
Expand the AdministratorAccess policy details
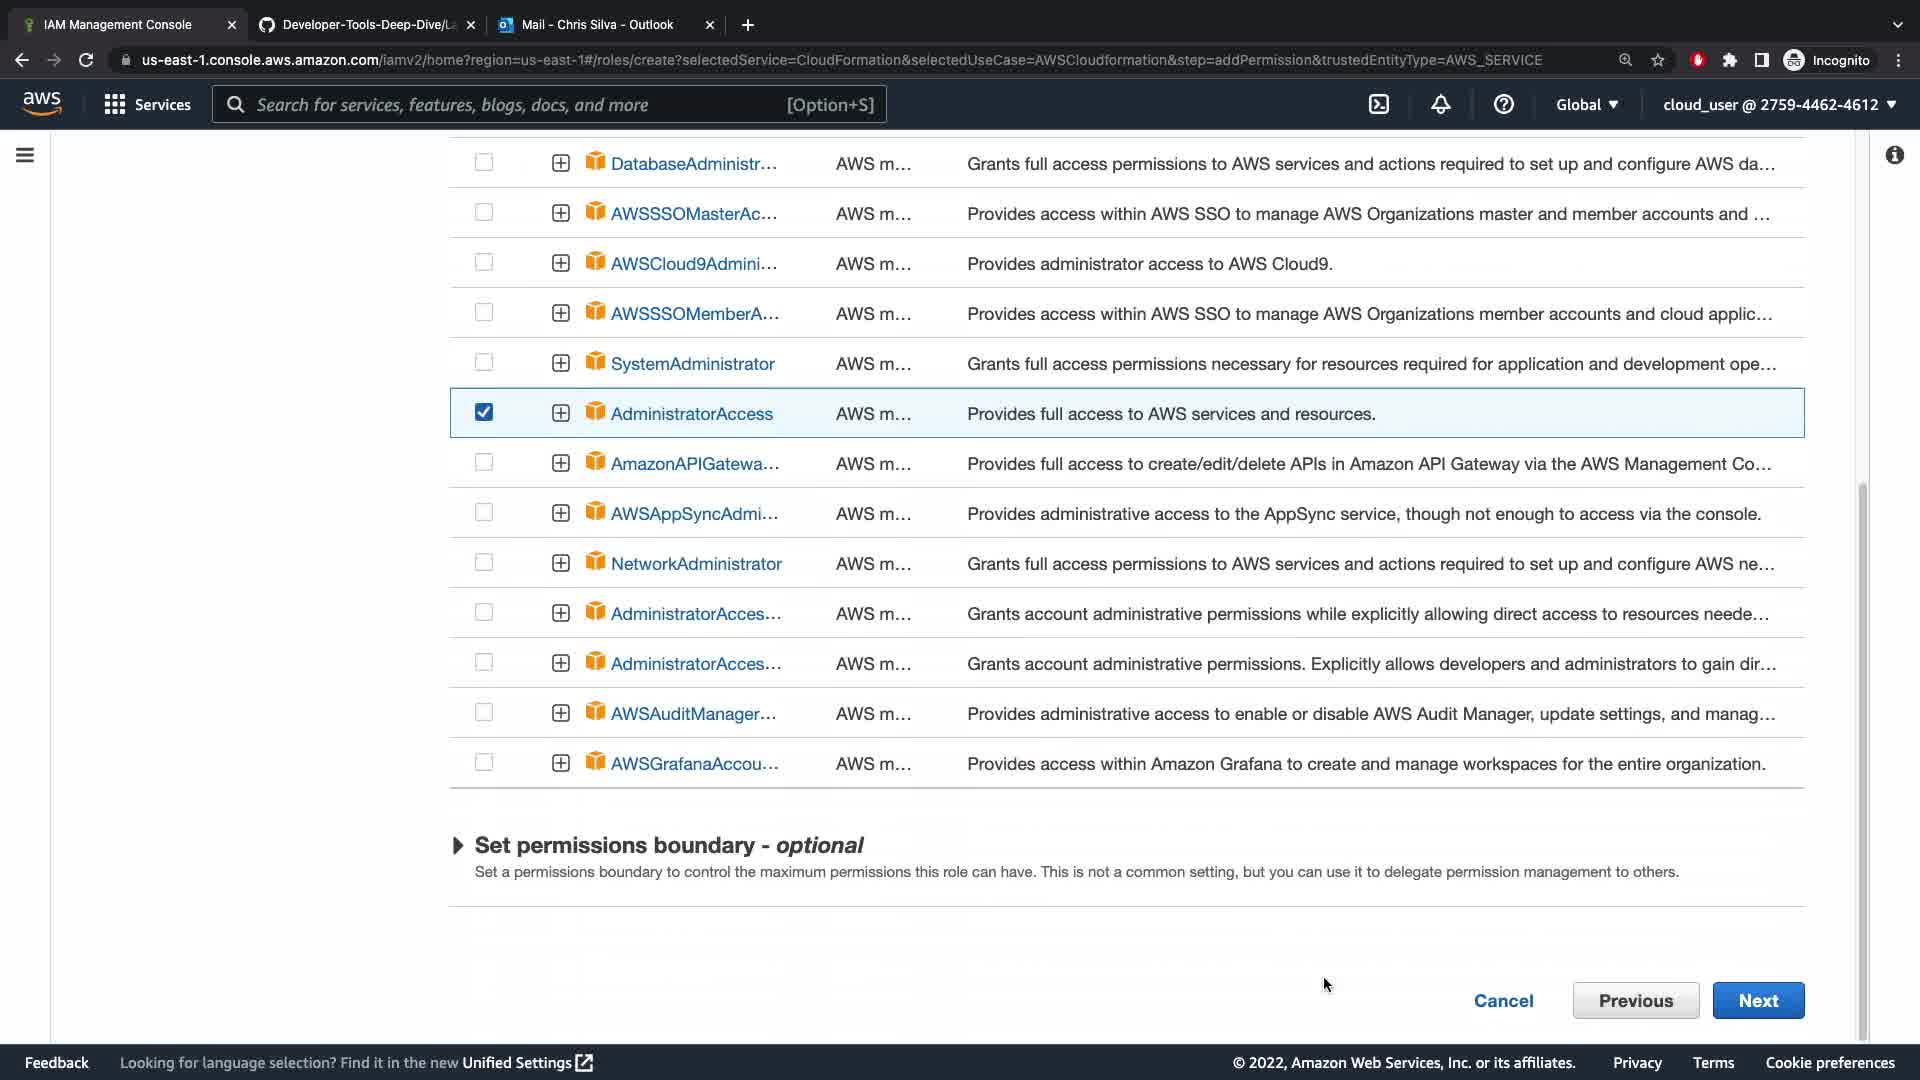click(561, 413)
